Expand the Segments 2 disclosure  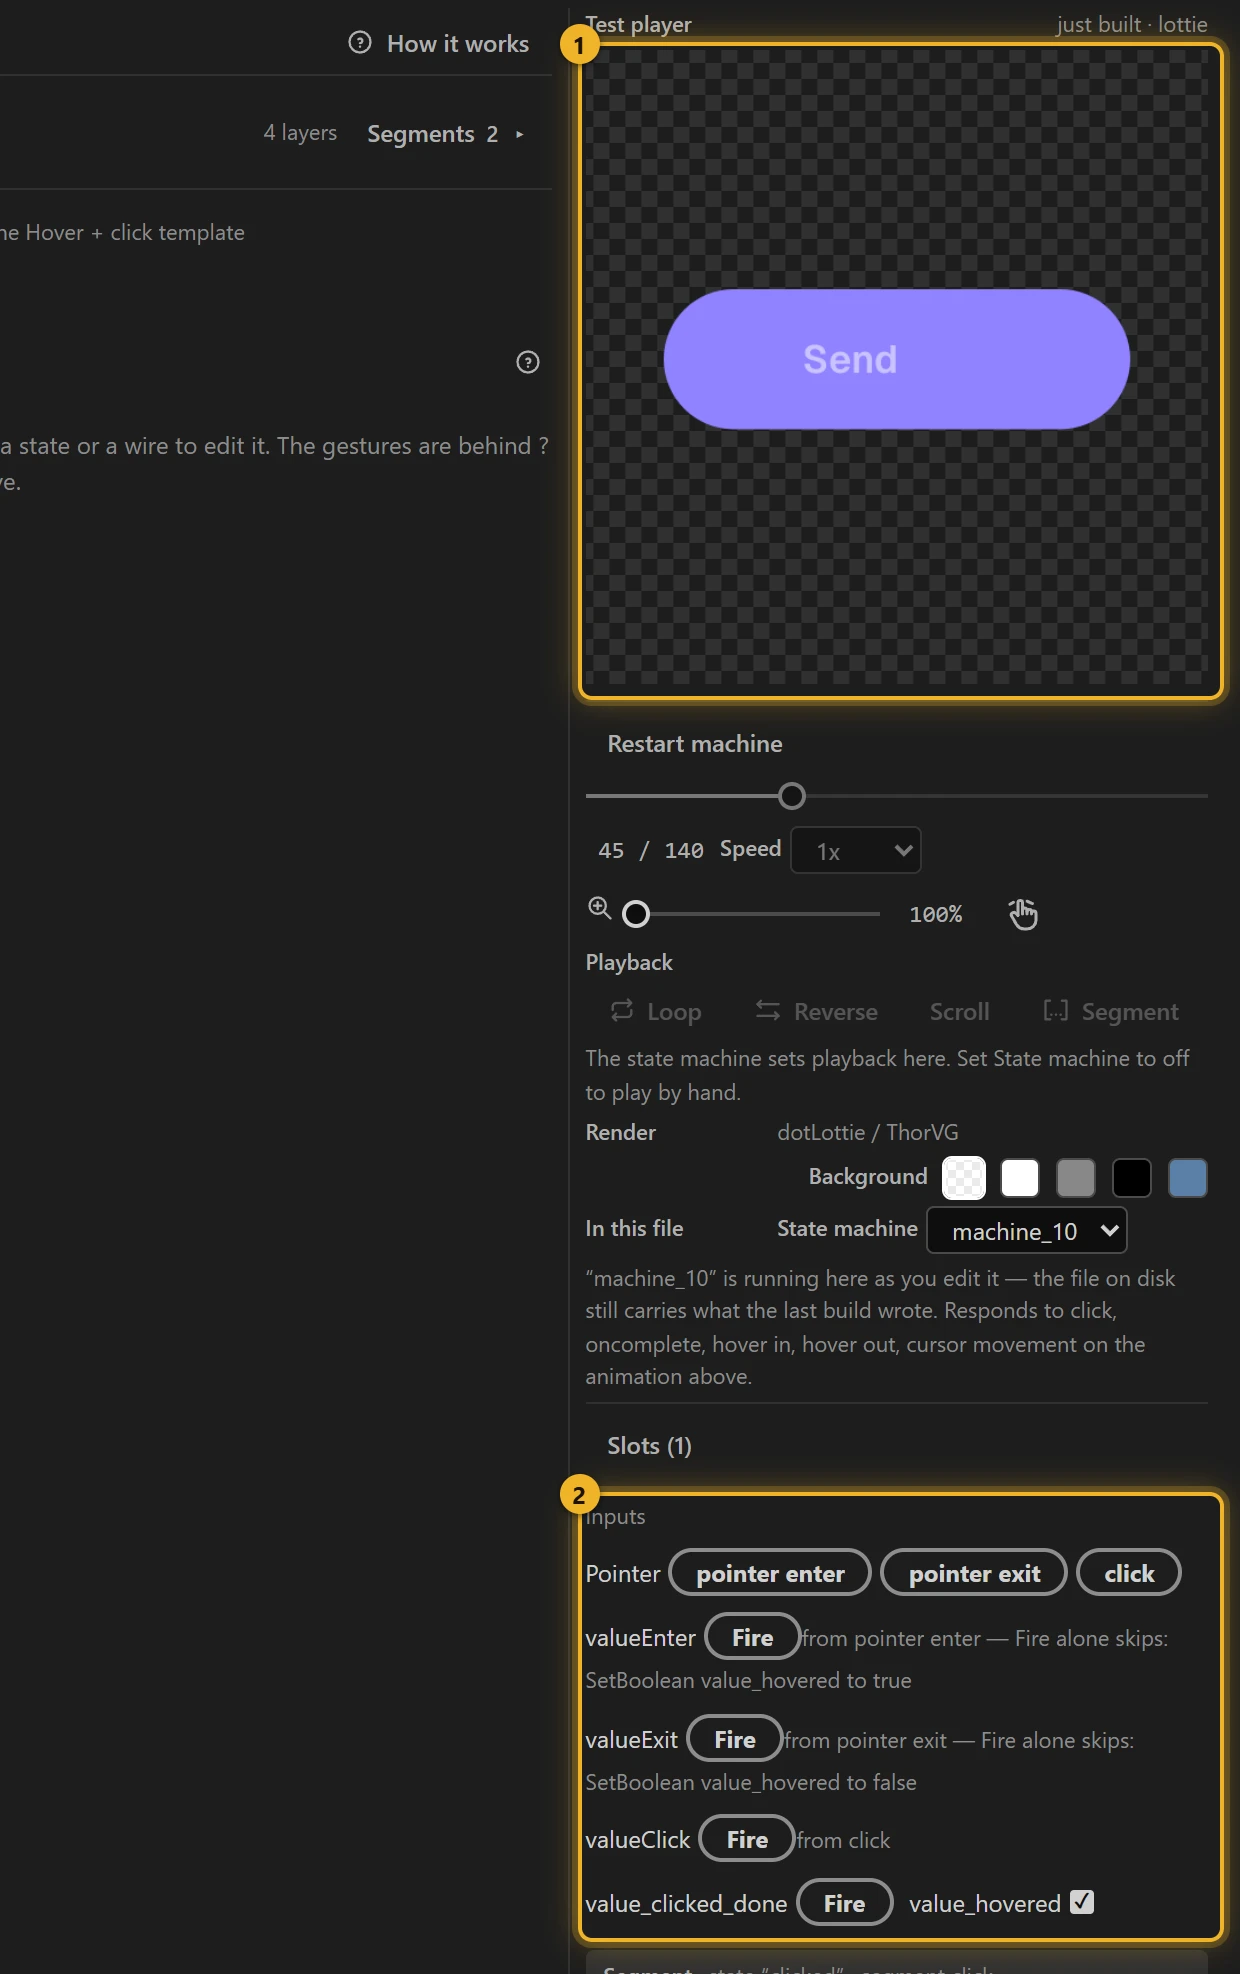(x=446, y=134)
